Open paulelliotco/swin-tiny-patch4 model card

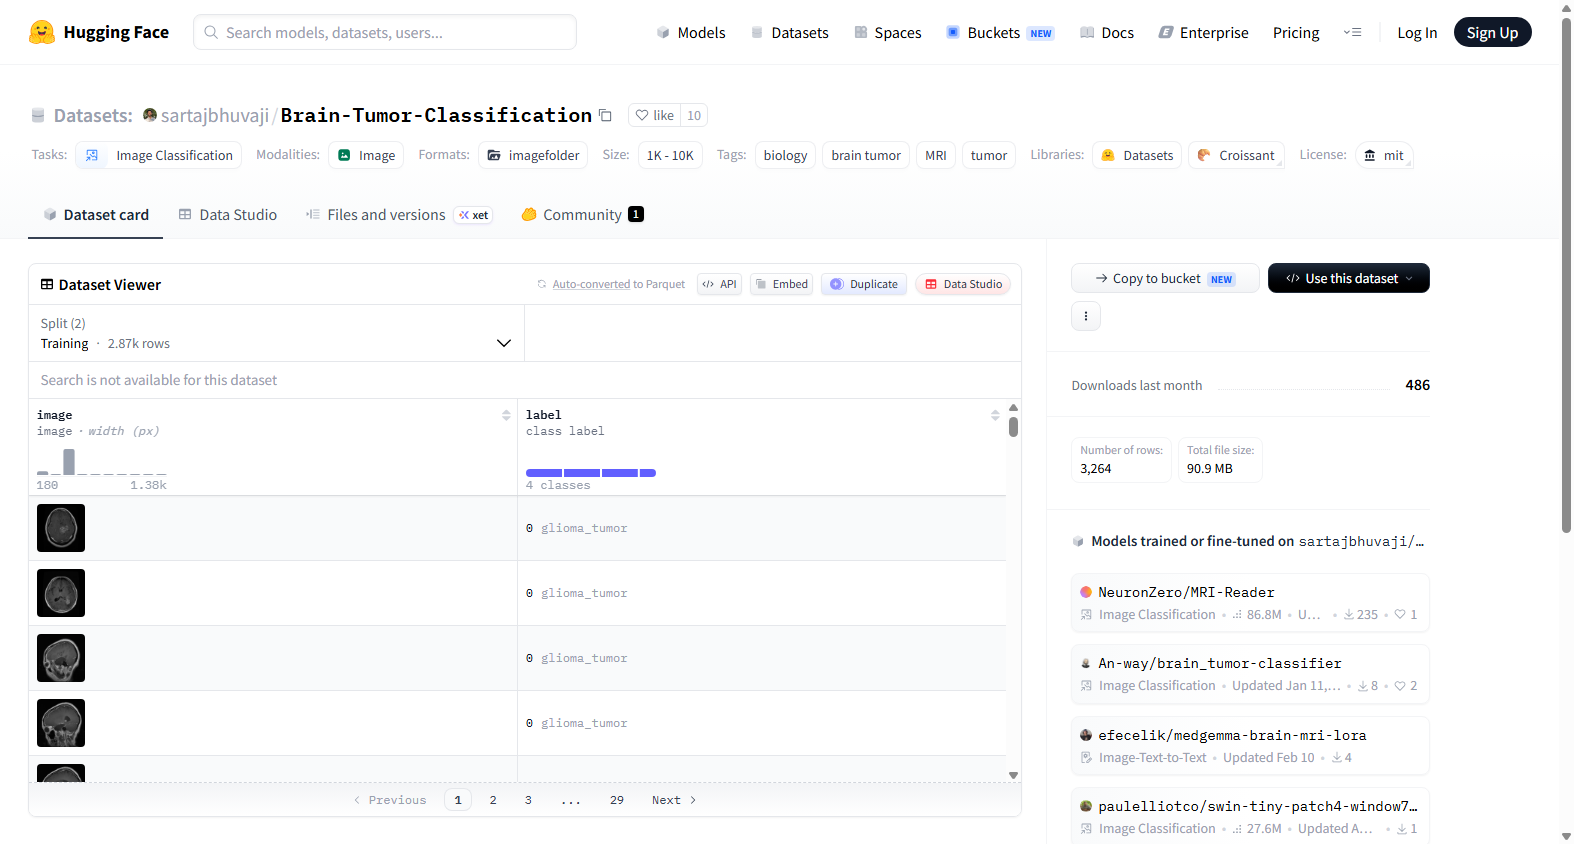point(1250,817)
